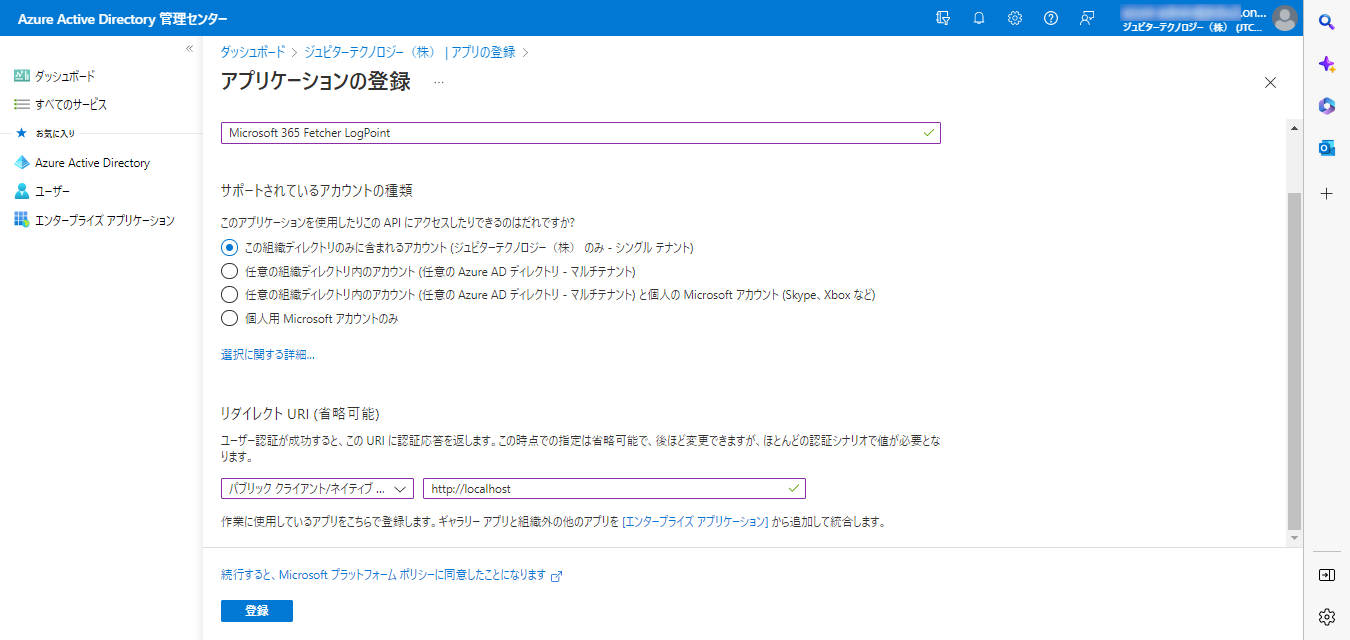Click the Azure Active Directory 管理センター title
Image resolution: width=1350 pixels, height=640 pixels.
tap(122, 19)
